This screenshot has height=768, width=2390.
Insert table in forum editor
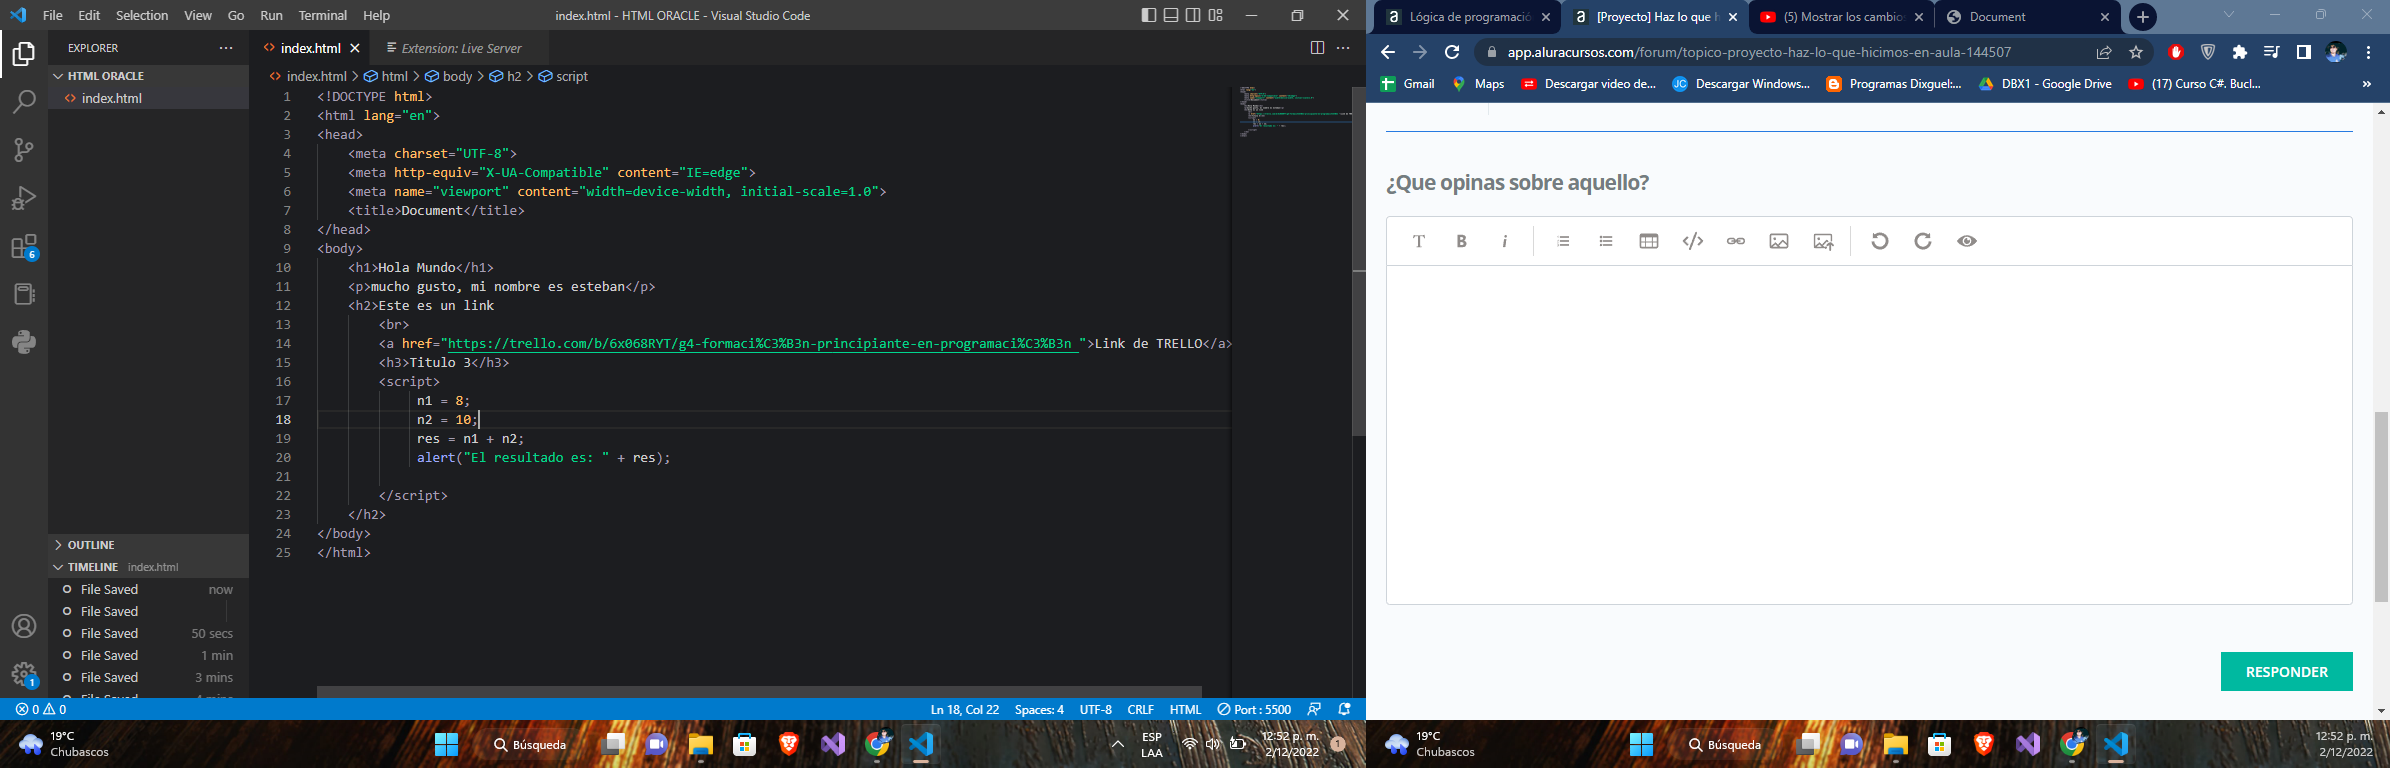pyautogui.click(x=1649, y=241)
